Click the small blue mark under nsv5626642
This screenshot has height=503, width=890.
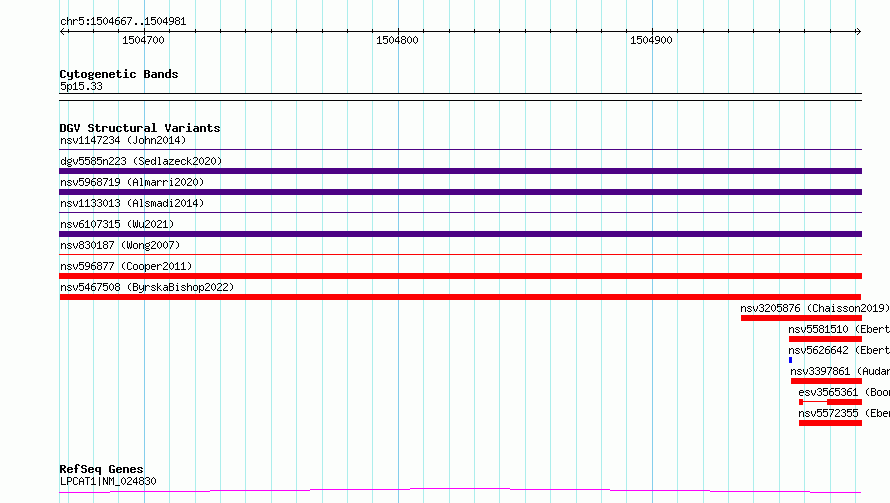[790, 360]
